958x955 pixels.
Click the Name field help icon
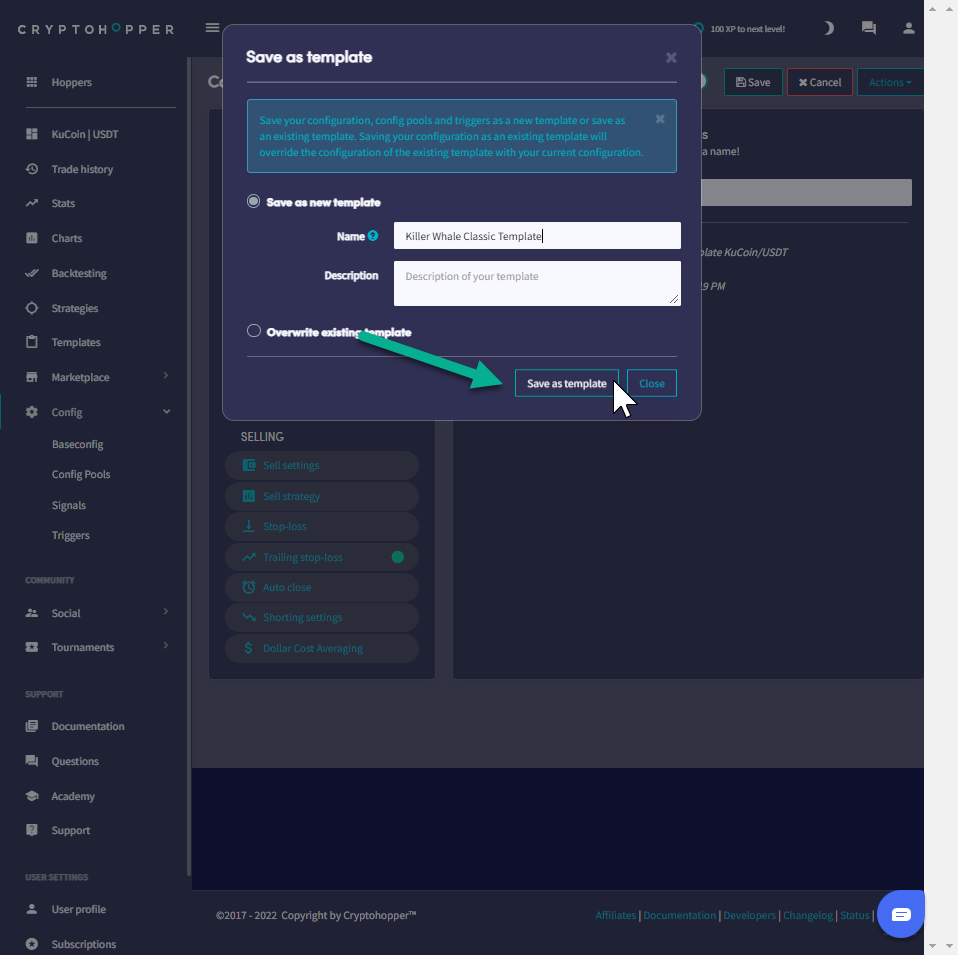coord(373,236)
